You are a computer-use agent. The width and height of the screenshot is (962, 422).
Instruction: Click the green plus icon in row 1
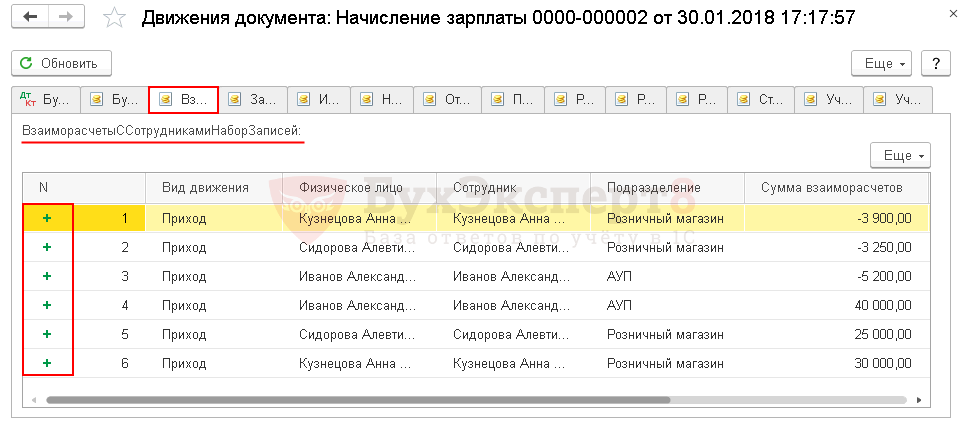pos(46,218)
